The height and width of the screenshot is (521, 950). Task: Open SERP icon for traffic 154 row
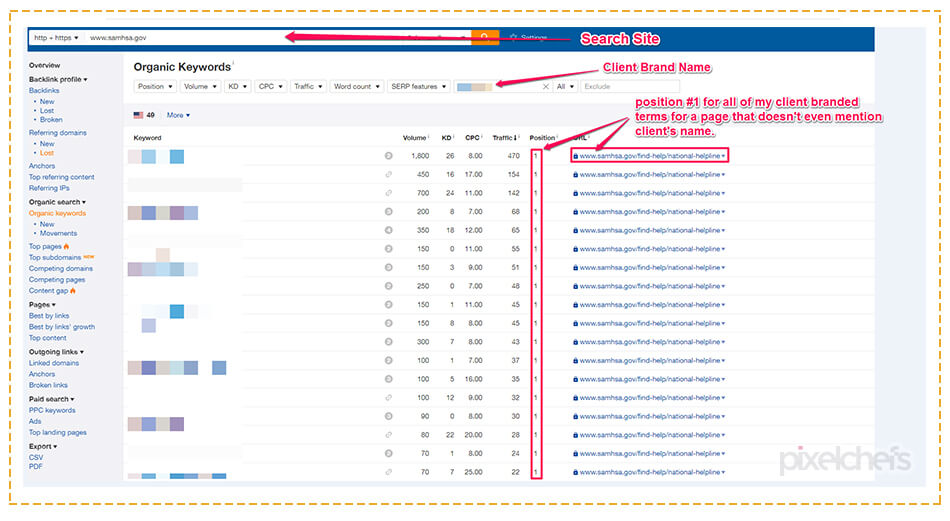[x=388, y=174]
